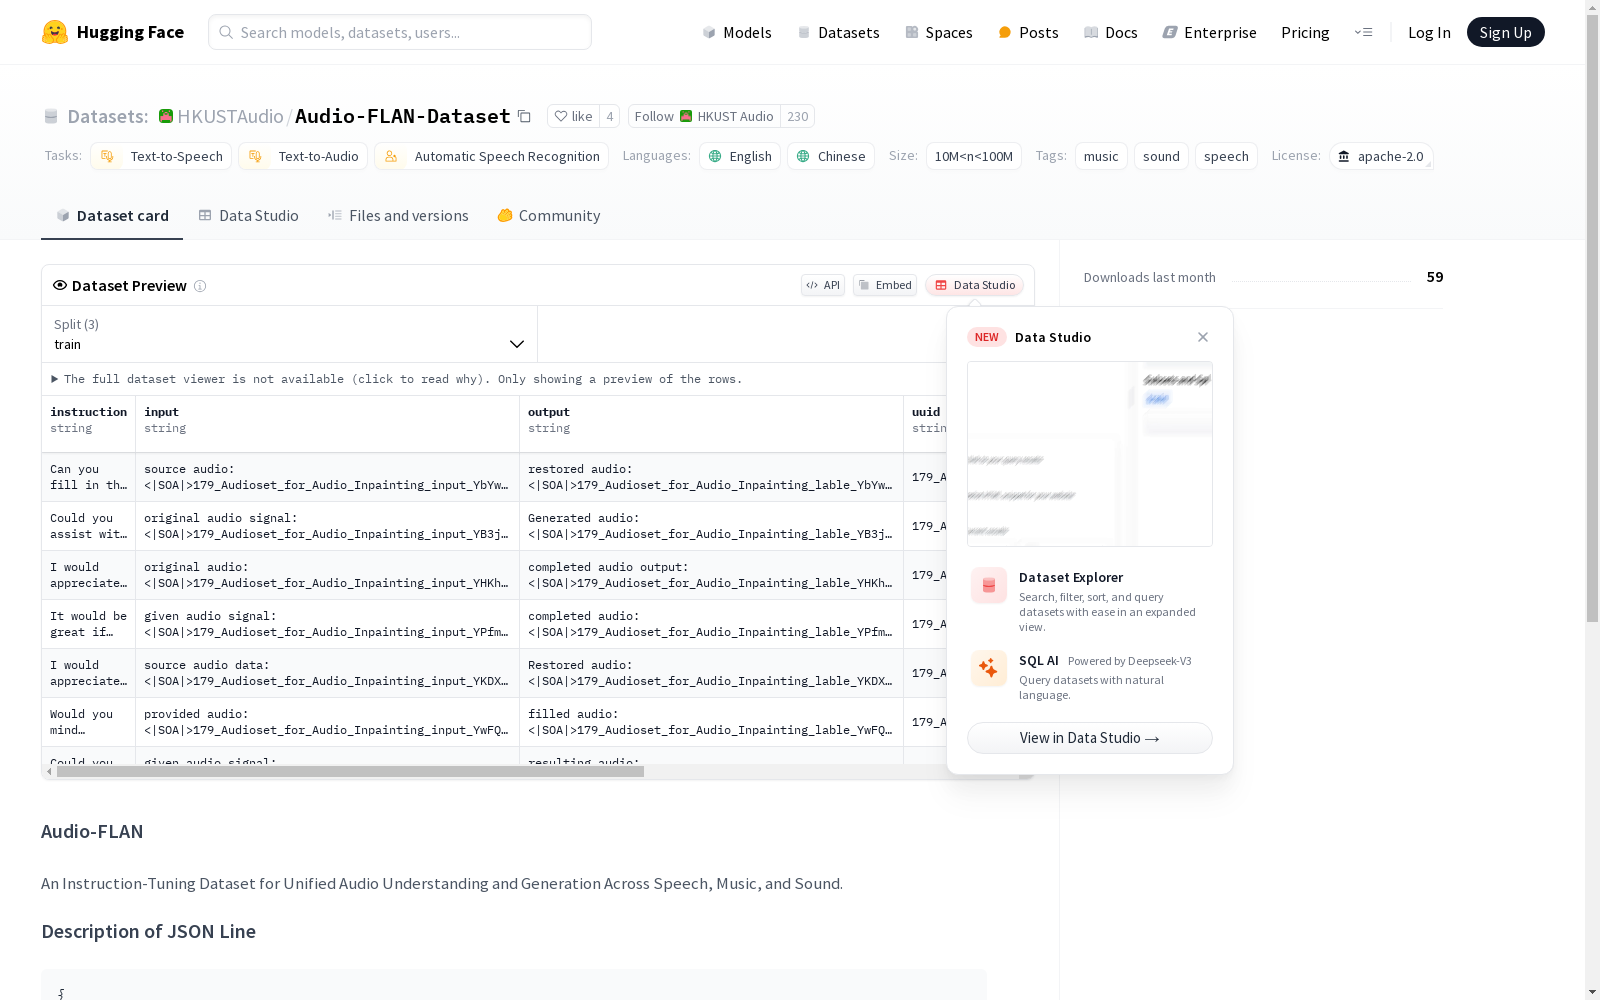The width and height of the screenshot is (1600, 1000).
Task: Click the speech tag
Action: coord(1226,156)
